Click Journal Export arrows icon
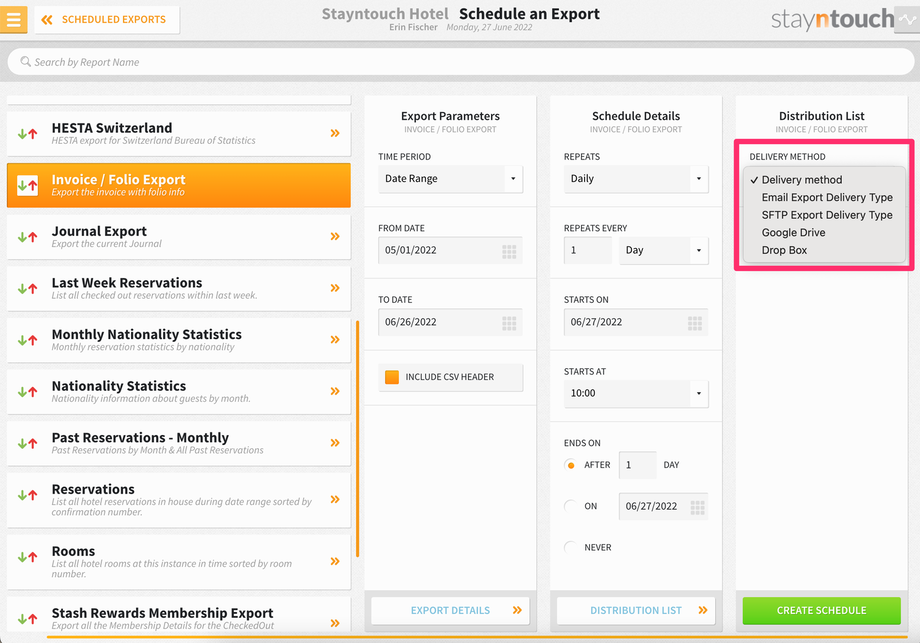 (x=28, y=237)
